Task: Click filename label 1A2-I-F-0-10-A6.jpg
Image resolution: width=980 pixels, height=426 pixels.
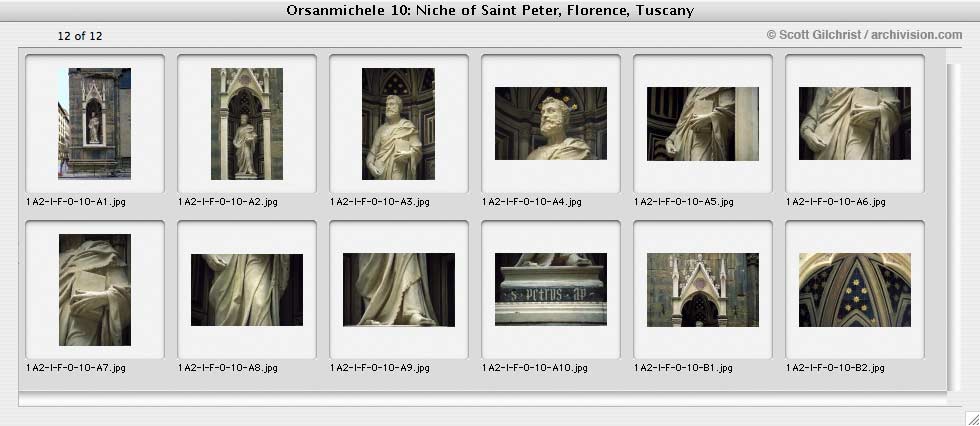Action: 835,202
